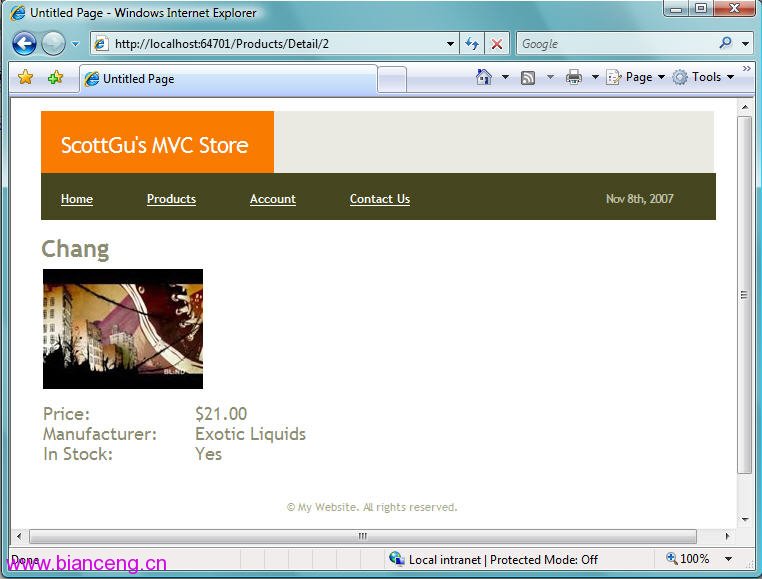
Task: Click the Chang product heading
Action: 75,249
